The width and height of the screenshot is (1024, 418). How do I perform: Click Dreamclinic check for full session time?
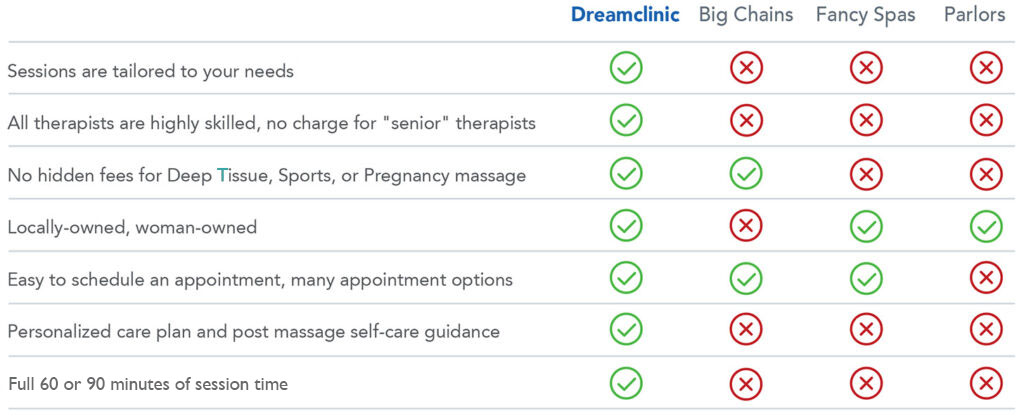click(x=626, y=383)
